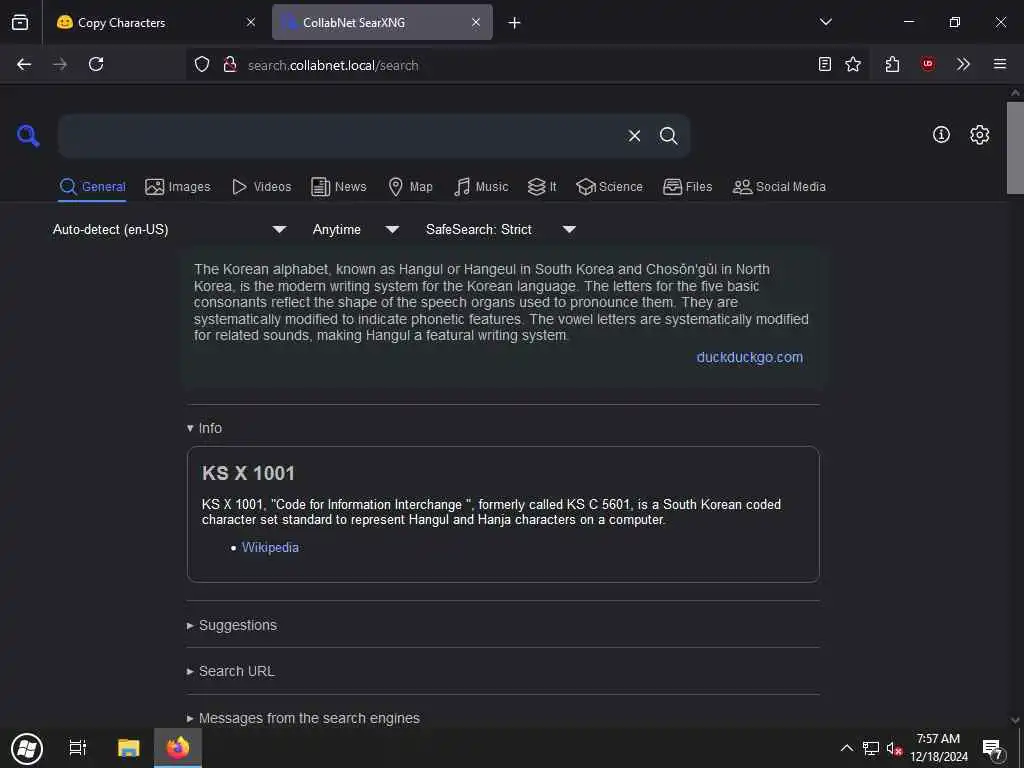The image size is (1024, 768).
Task: Switch to IT category
Action: 542,187
